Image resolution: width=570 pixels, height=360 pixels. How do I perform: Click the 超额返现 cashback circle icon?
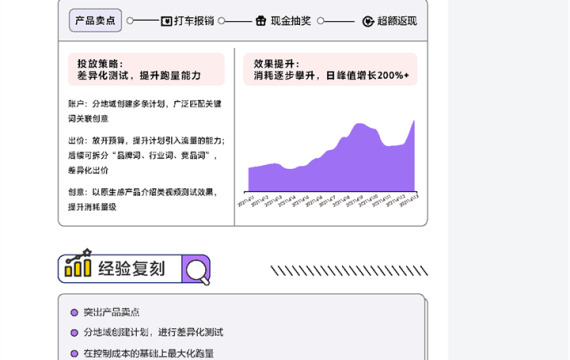(368, 21)
